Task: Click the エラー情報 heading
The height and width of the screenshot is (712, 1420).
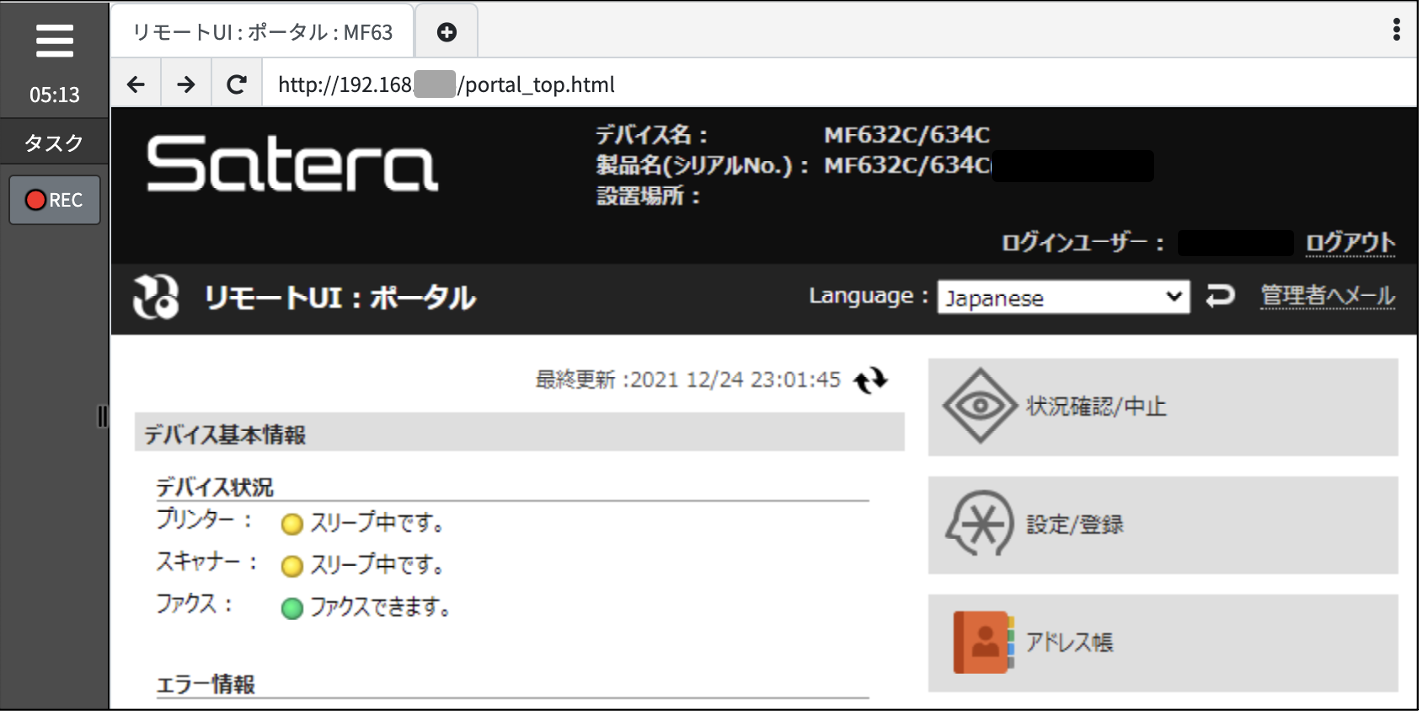Action: click(x=206, y=685)
